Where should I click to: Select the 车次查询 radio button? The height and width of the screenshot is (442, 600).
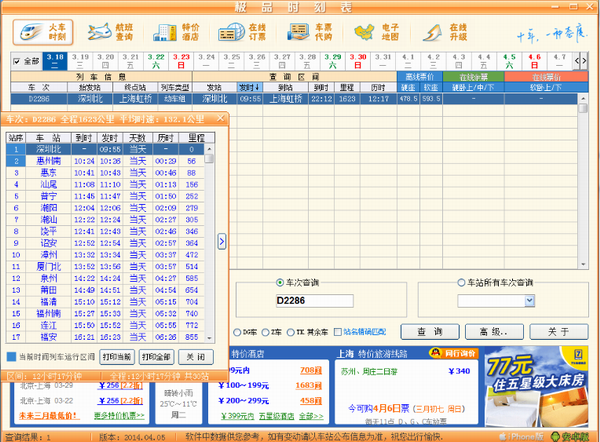280,282
